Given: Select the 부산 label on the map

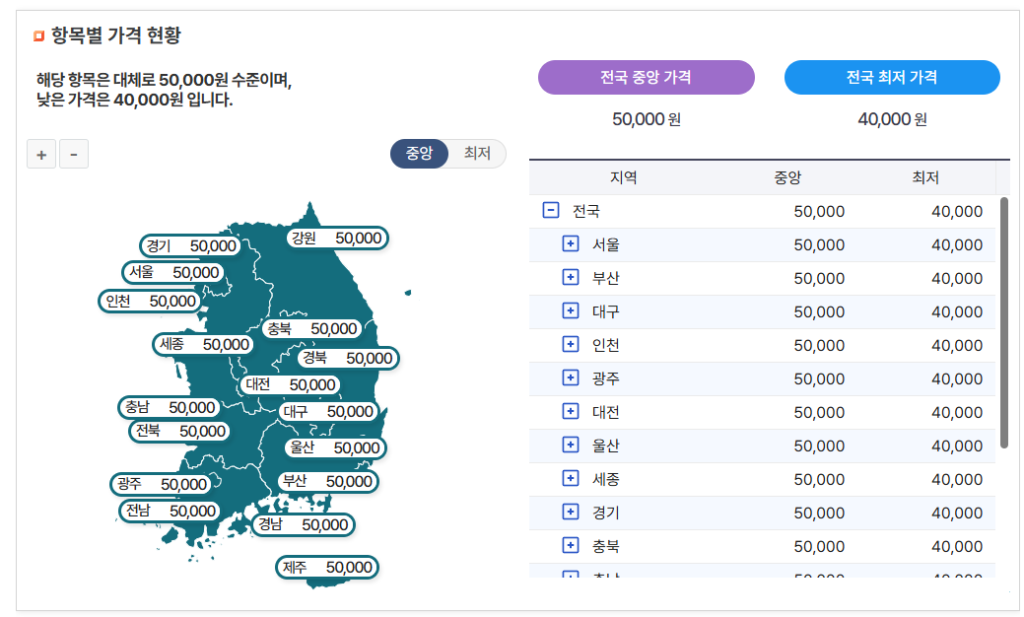Looking at the screenshot, I should 328,482.
